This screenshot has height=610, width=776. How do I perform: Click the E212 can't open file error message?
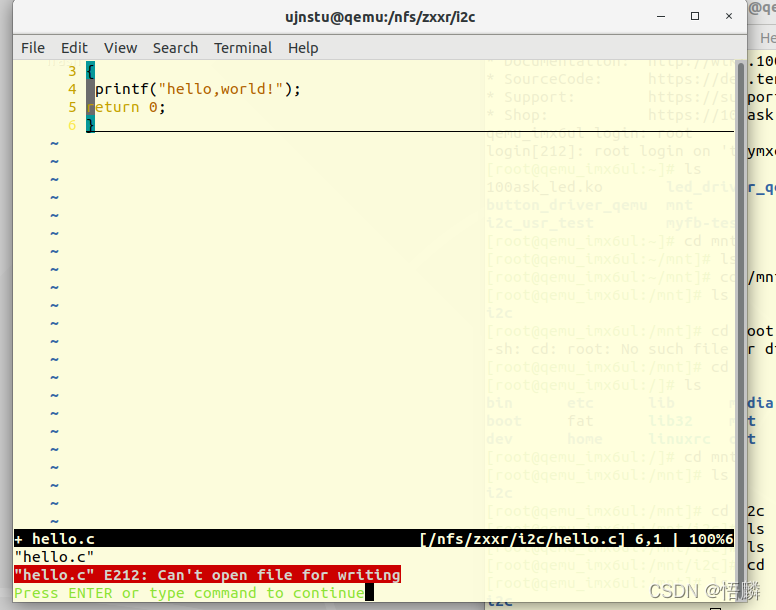pyautogui.click(x=207, y=575)
